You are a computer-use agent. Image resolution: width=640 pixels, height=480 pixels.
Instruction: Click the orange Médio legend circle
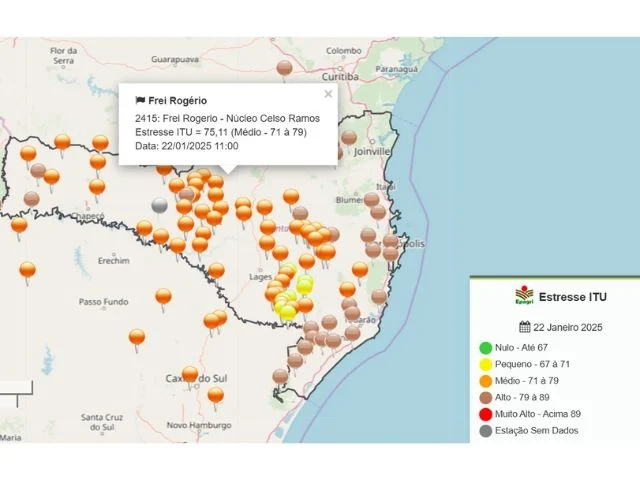486,381
